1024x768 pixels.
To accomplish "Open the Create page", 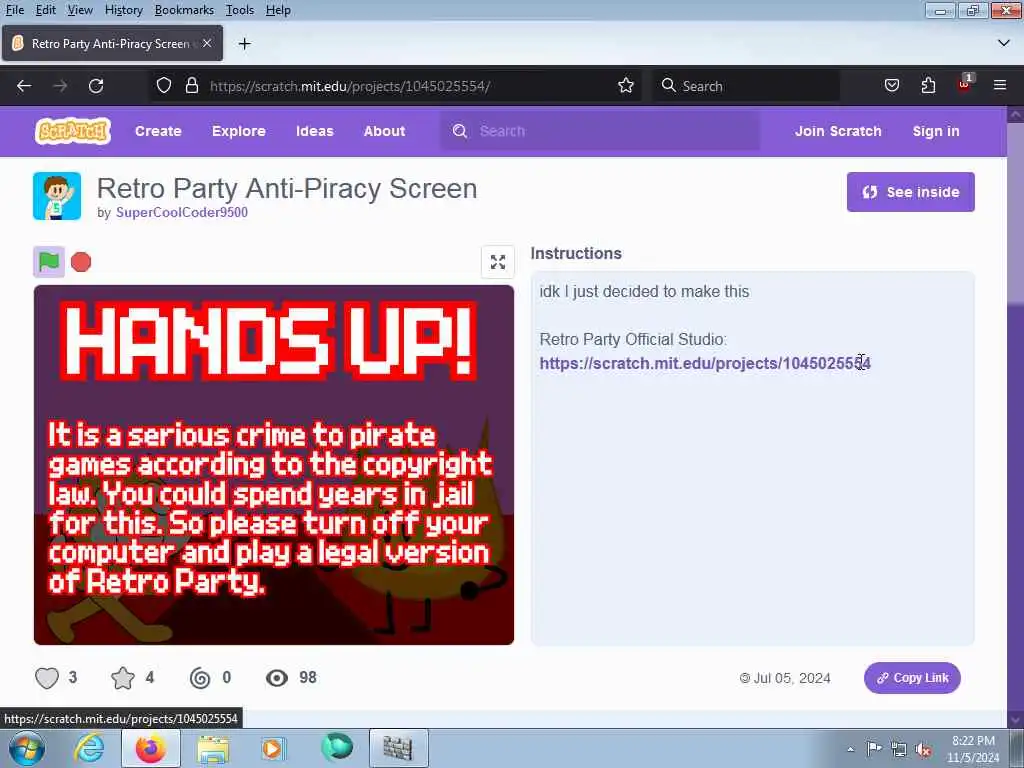I will click(158, 131).
